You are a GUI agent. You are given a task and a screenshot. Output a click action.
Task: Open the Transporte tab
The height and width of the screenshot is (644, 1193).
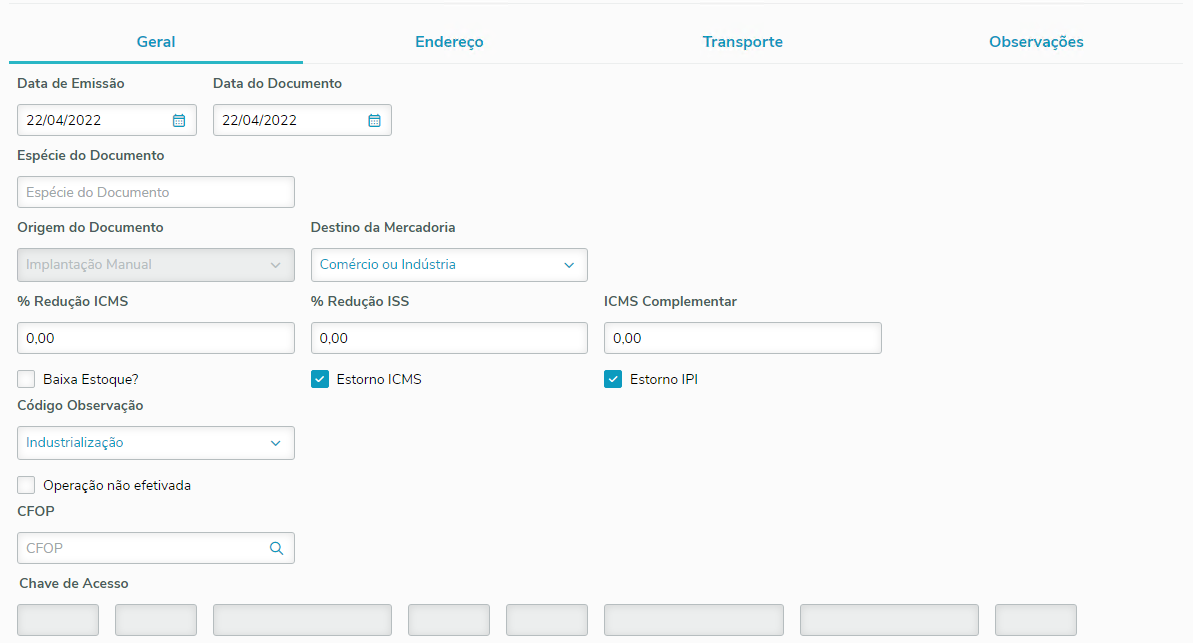tap(742, 42)
